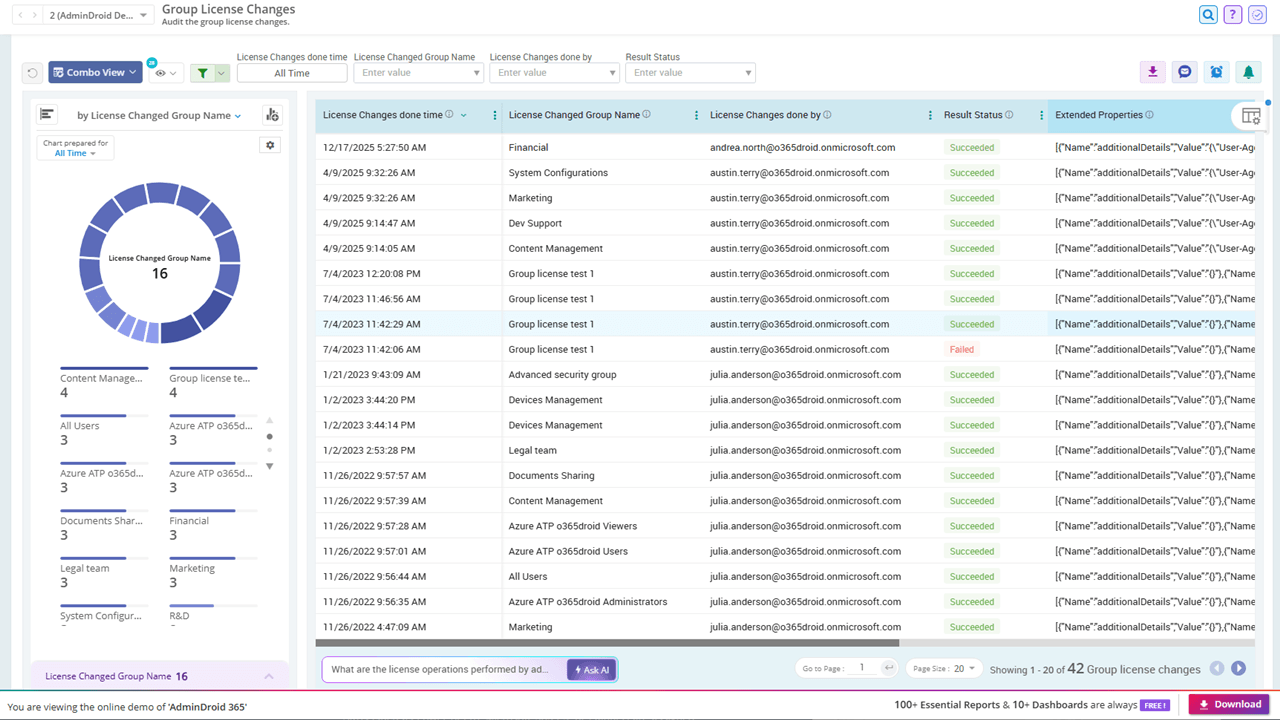Open the License Changed Group Name column menu

696,116
